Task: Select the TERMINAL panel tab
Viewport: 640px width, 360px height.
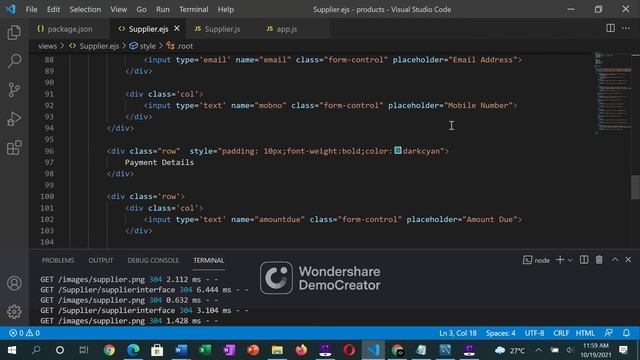Action: tap(209, 260)
